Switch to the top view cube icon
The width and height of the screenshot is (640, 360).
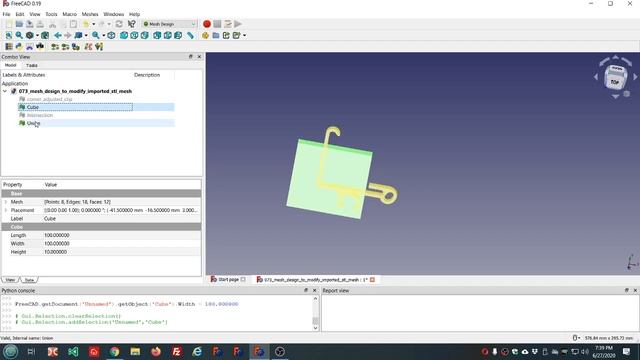(x=134, y=36)
